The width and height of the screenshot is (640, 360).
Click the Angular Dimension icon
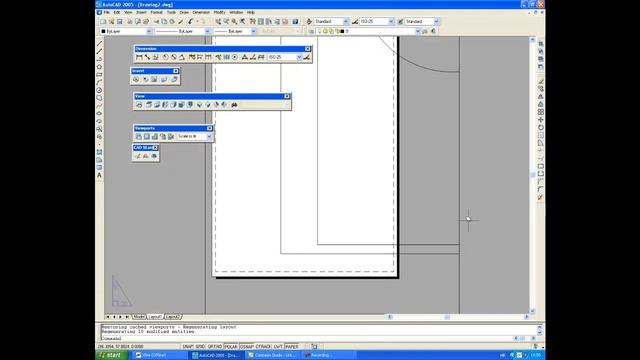tap(182, 58)
